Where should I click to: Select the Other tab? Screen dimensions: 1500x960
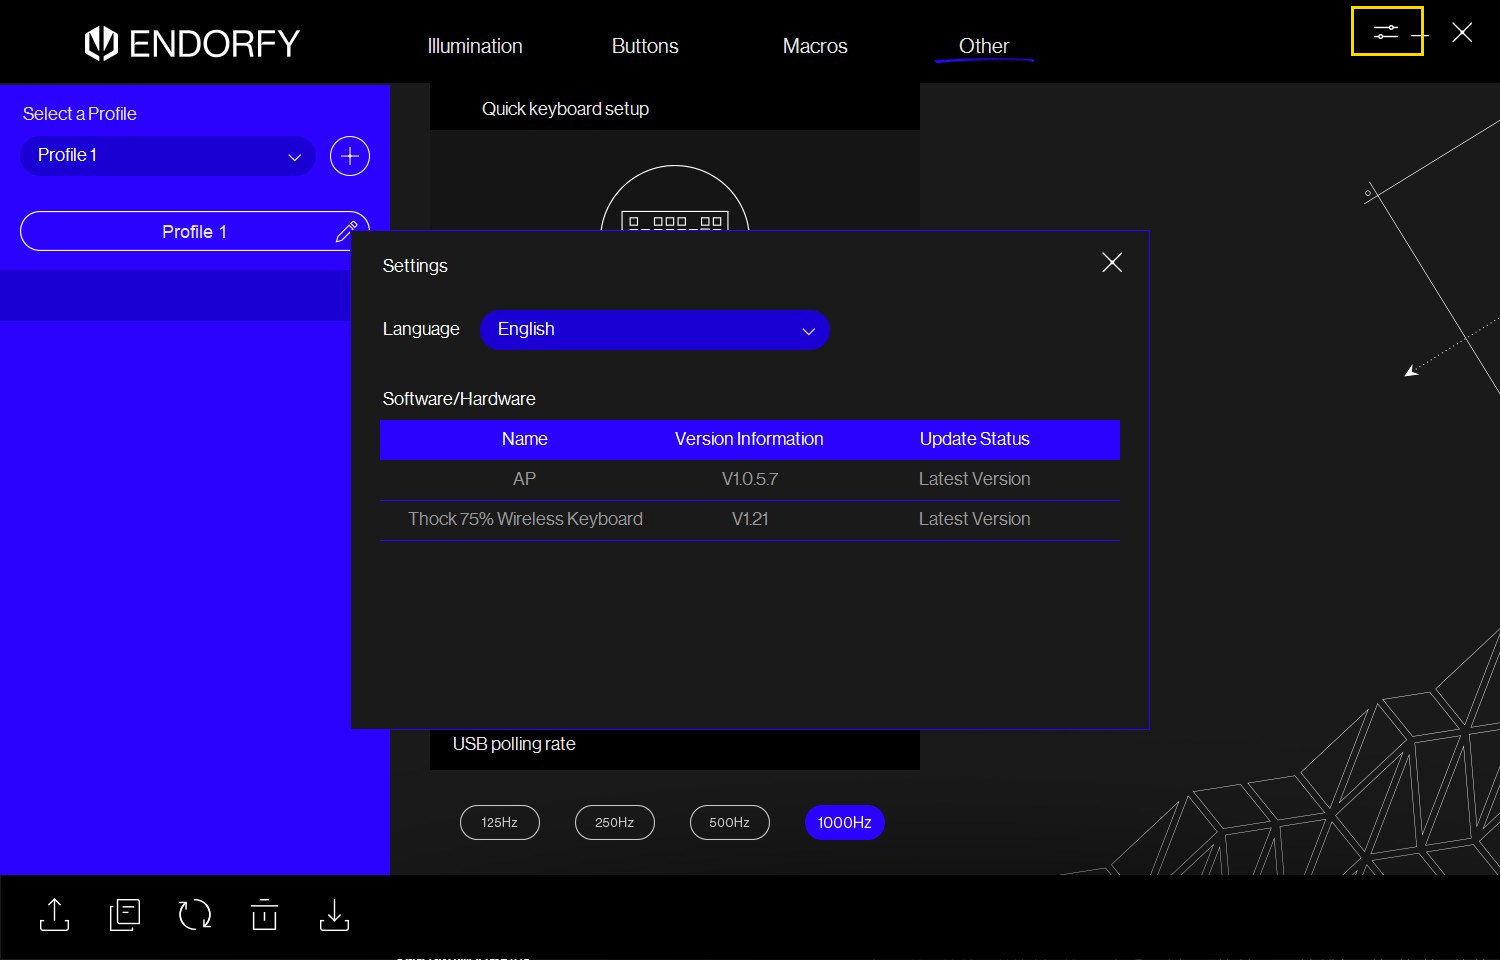click(x=984, y=46)
